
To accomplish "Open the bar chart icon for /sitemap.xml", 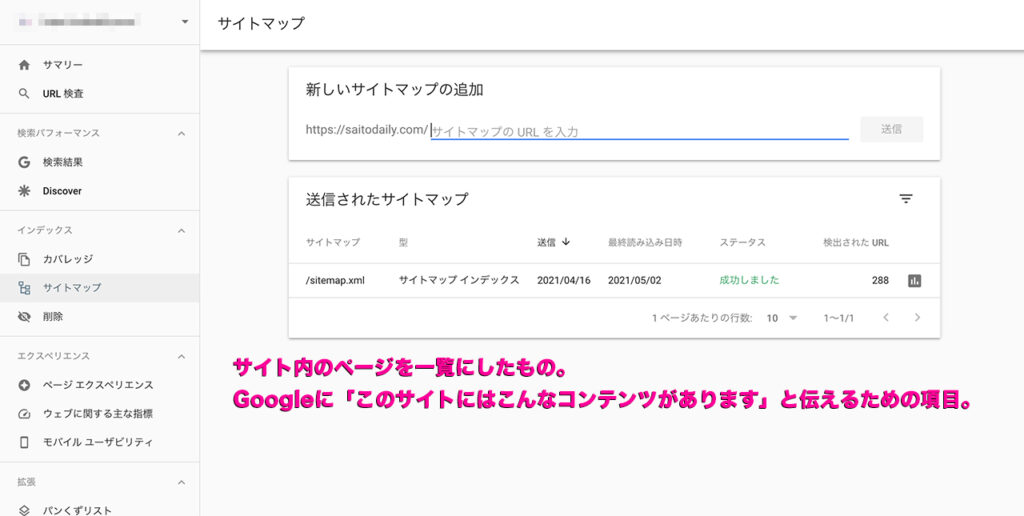I will (914, 280).
